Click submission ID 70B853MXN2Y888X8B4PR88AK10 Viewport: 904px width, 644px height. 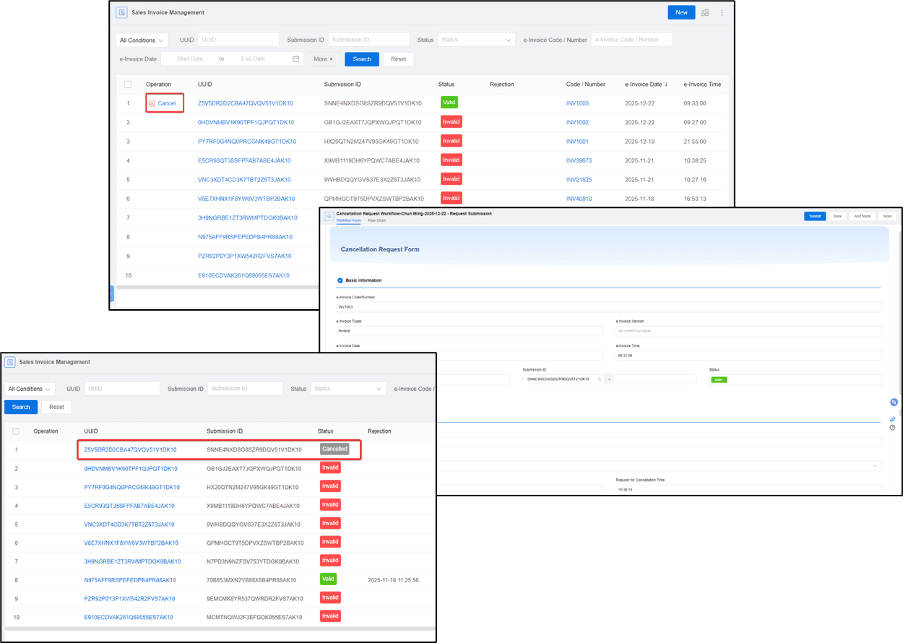point(251,580)
